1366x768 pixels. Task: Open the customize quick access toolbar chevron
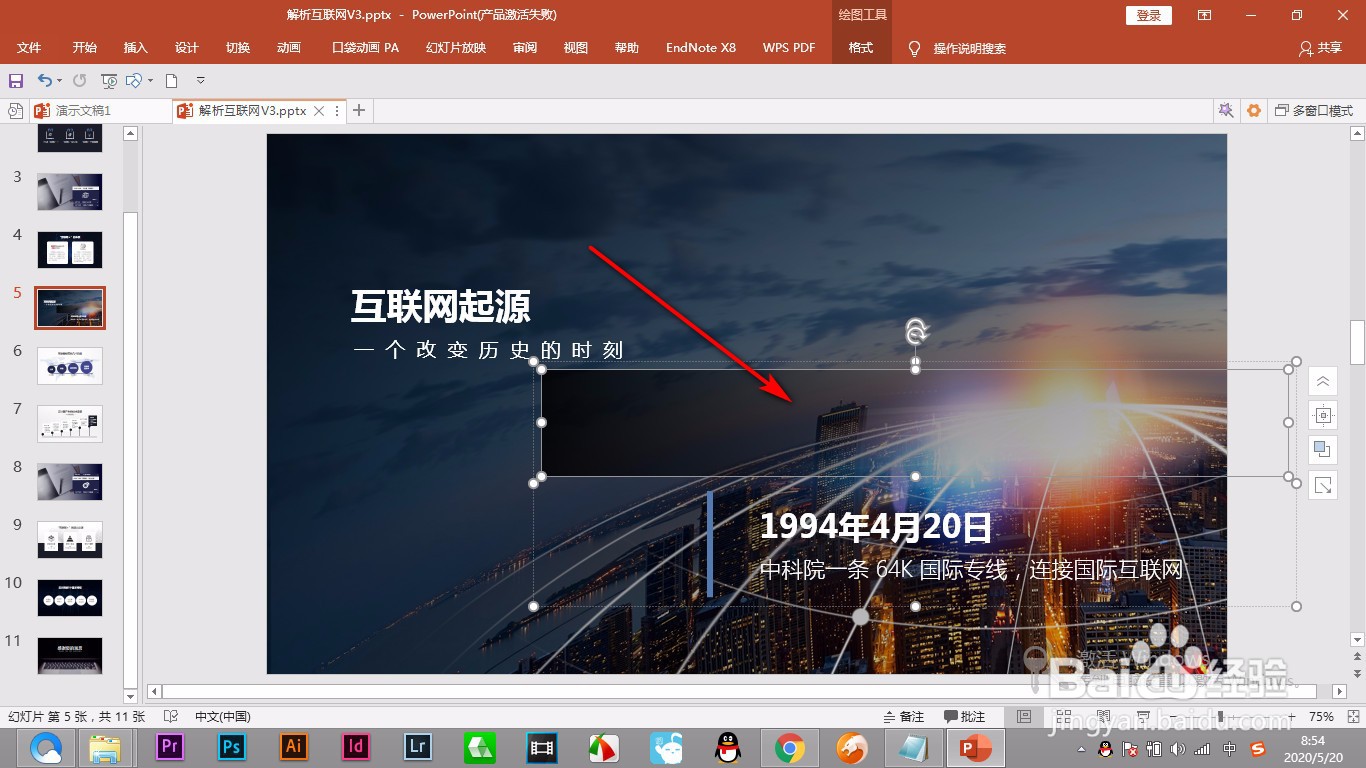tap(200, 80)
